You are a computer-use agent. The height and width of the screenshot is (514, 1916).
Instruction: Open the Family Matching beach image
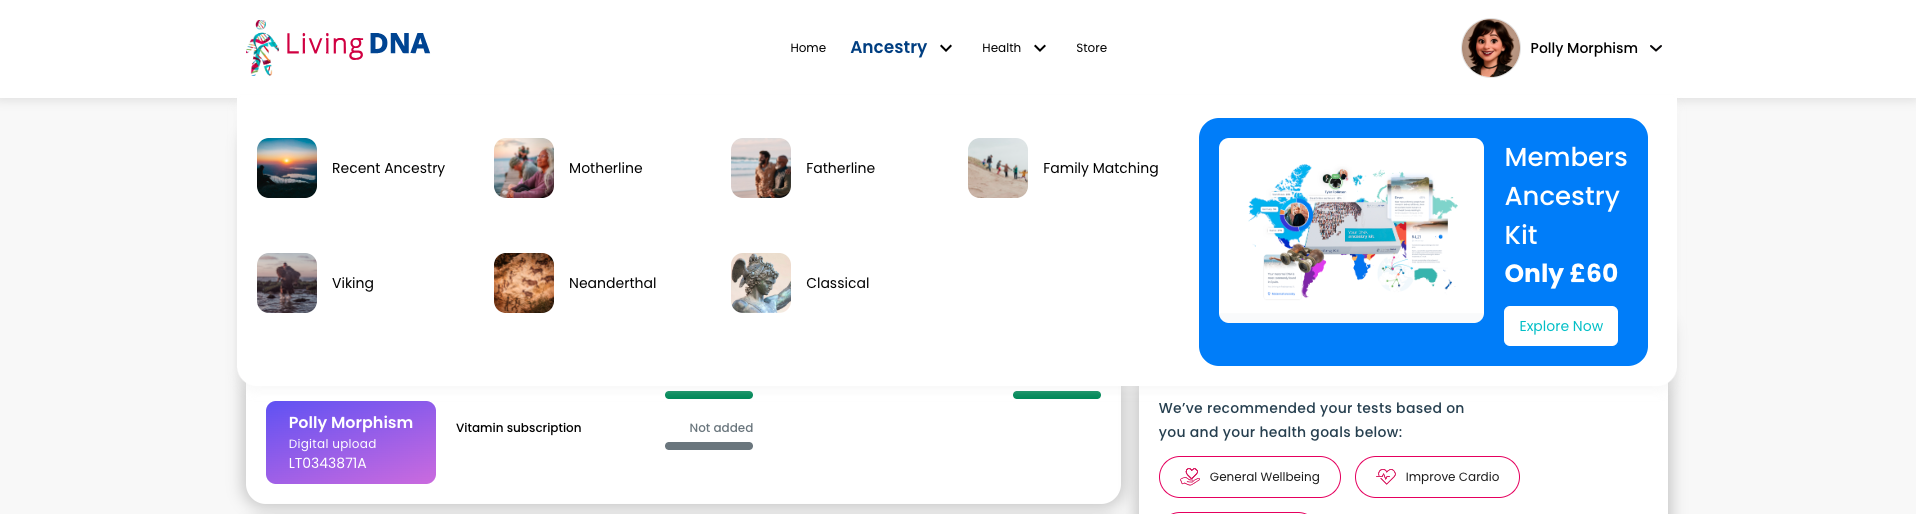[998, 168]
